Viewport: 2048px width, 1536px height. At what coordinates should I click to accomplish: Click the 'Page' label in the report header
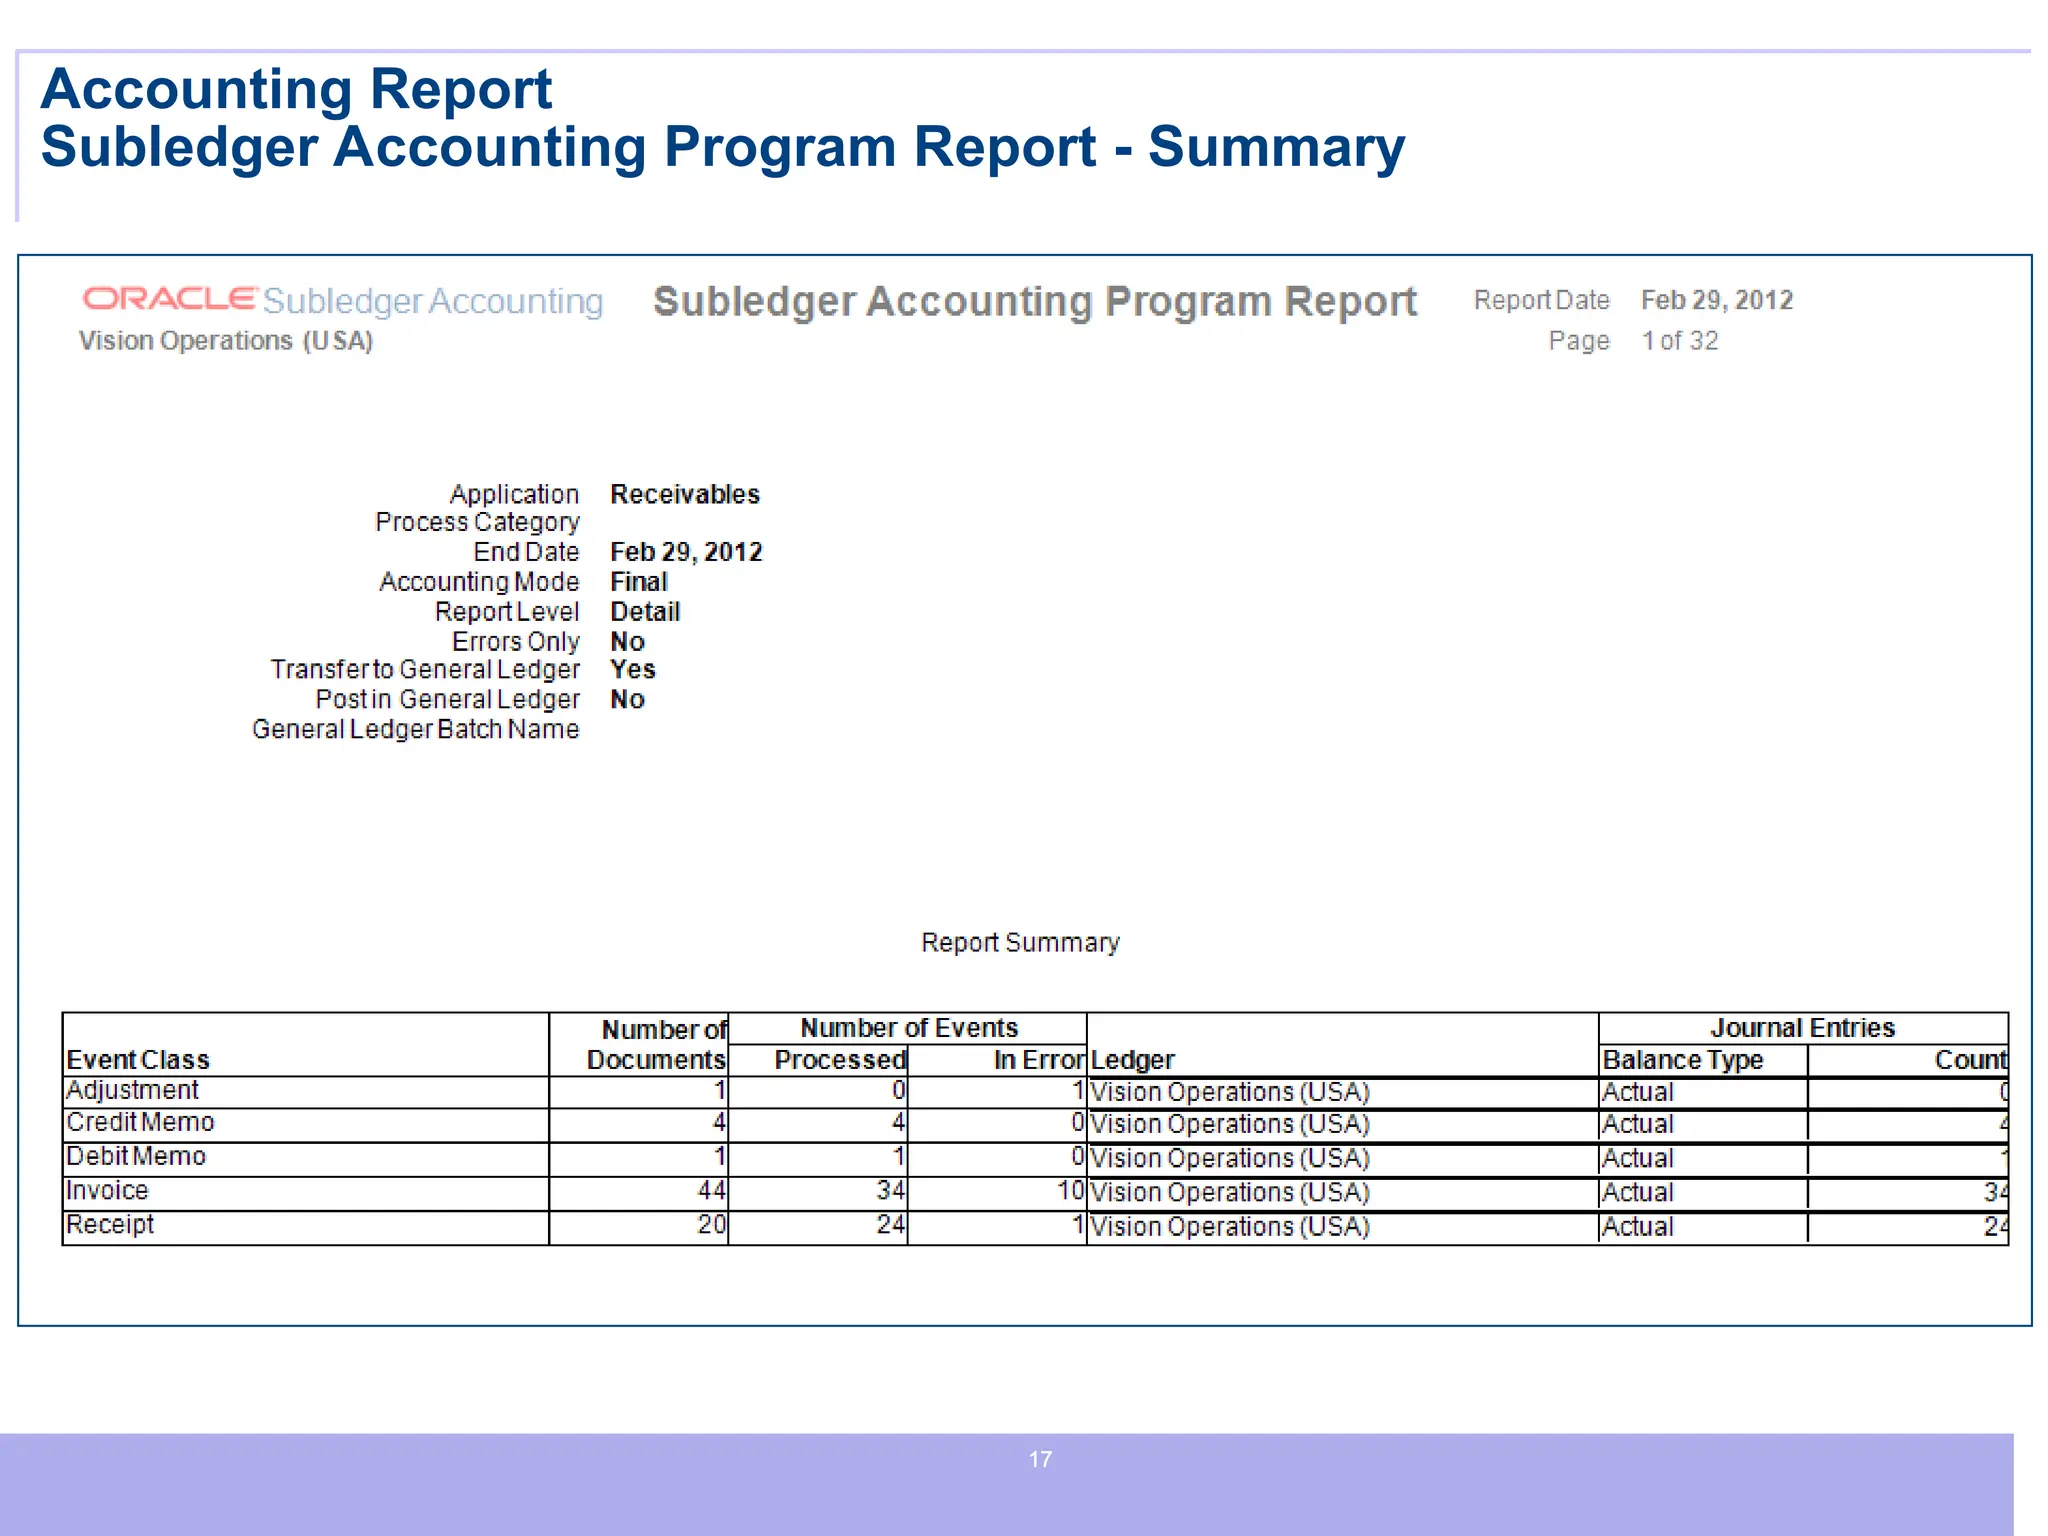coord(1579,341)
